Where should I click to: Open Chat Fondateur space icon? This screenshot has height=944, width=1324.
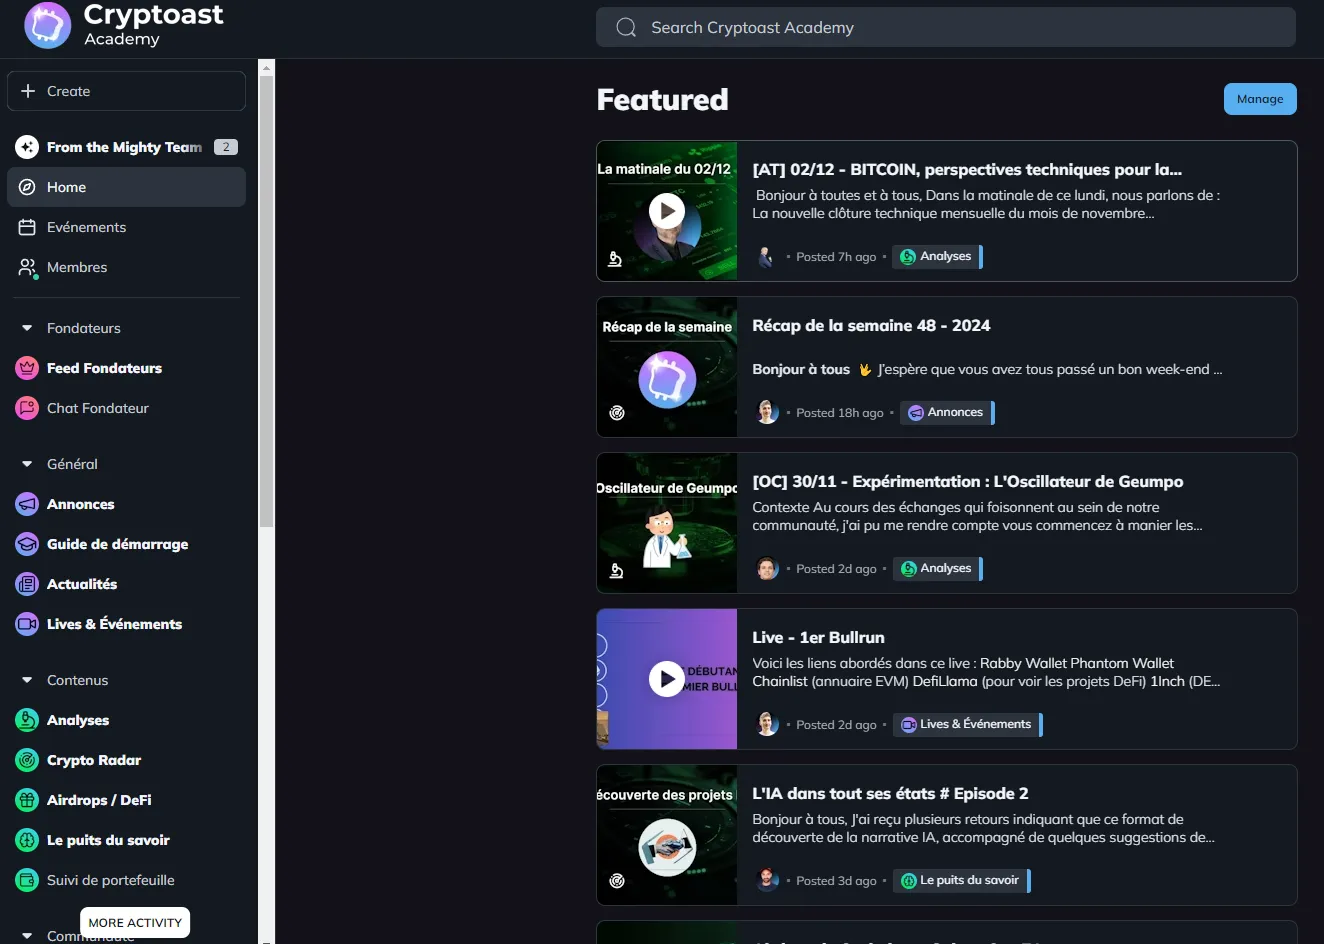point(27,408)
